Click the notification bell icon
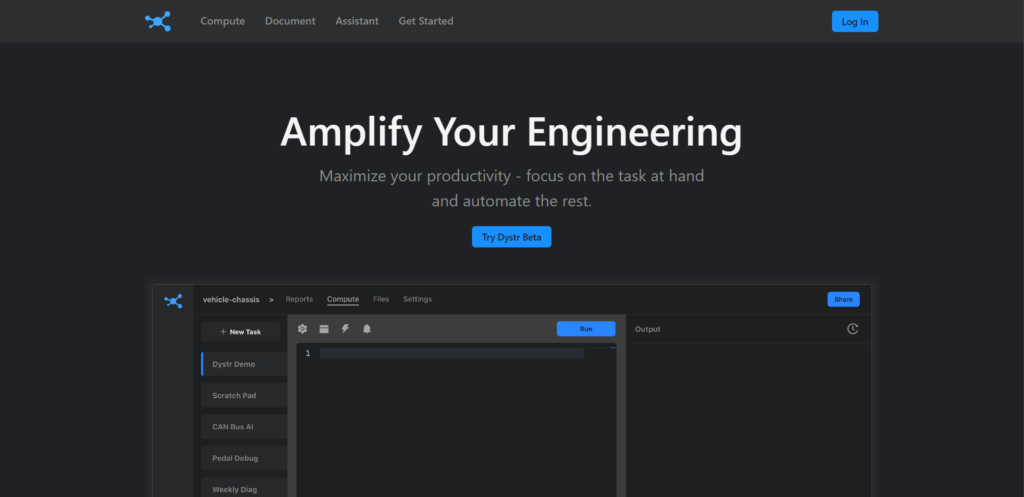 366,328
